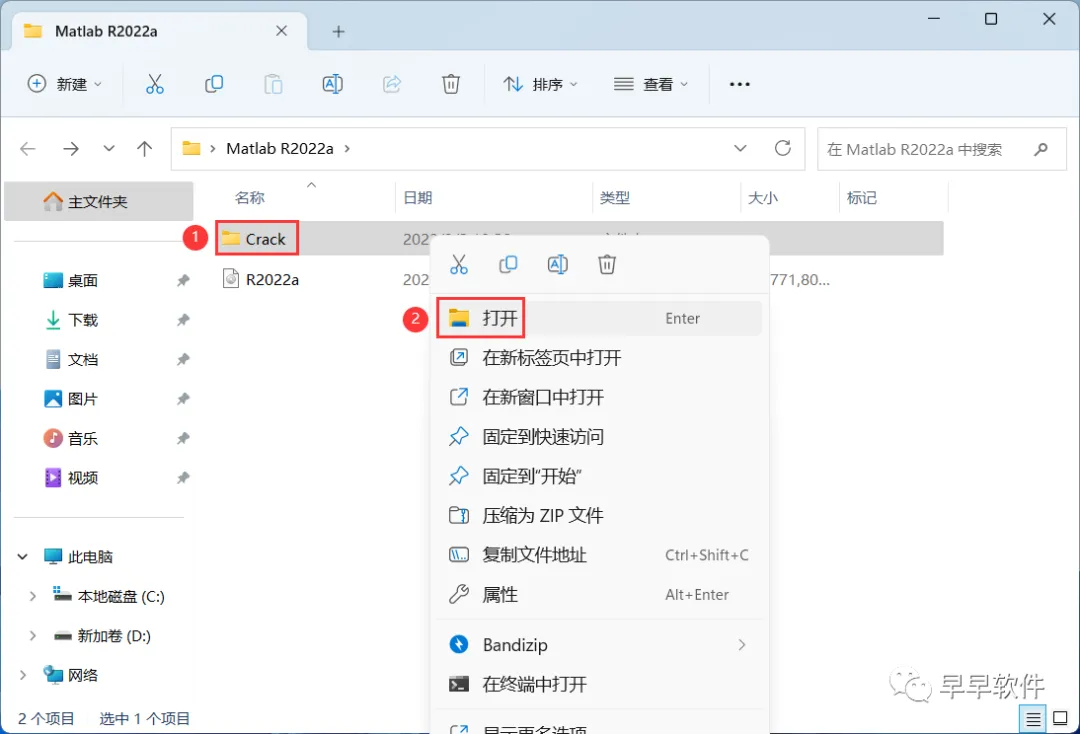Screen dimensions: 1080x734
Task: Choose 在终端中打开
Action: click(x=599, y=684)
